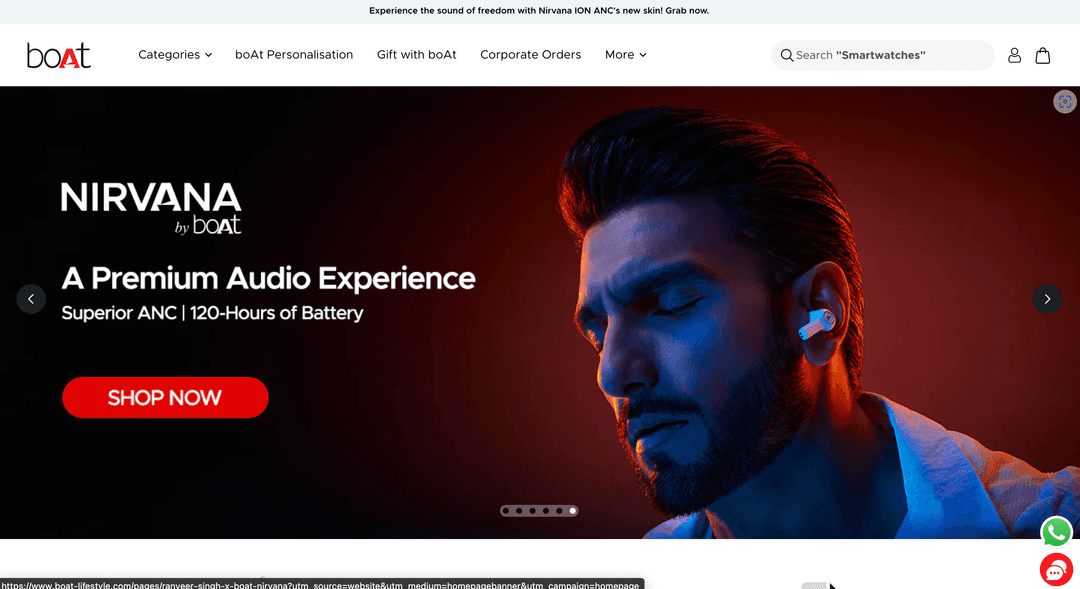Show previous banner slide with left arrow
The height and width of the screenshot is (589, 1080).
click(x=31, y=299)
